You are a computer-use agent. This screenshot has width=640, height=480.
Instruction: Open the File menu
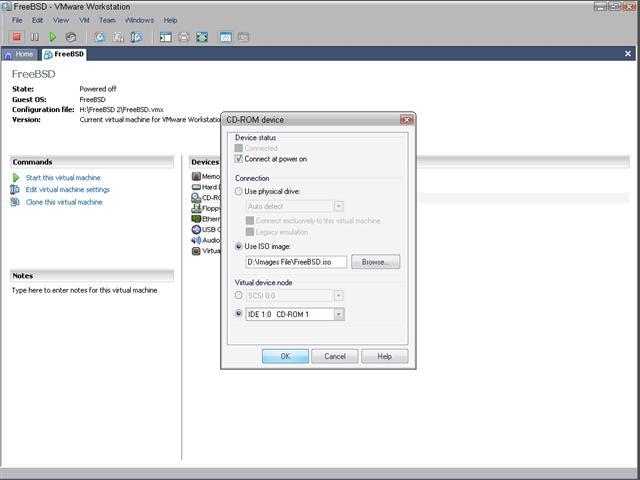click(x=17, y=20)
